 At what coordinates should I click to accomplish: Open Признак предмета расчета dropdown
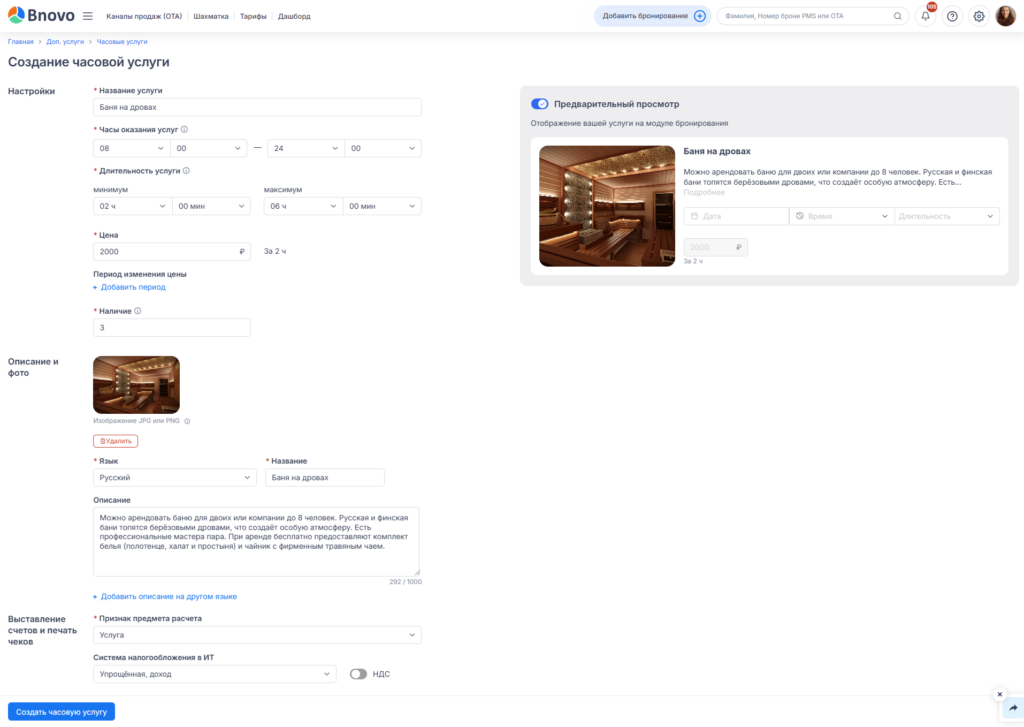257,635
